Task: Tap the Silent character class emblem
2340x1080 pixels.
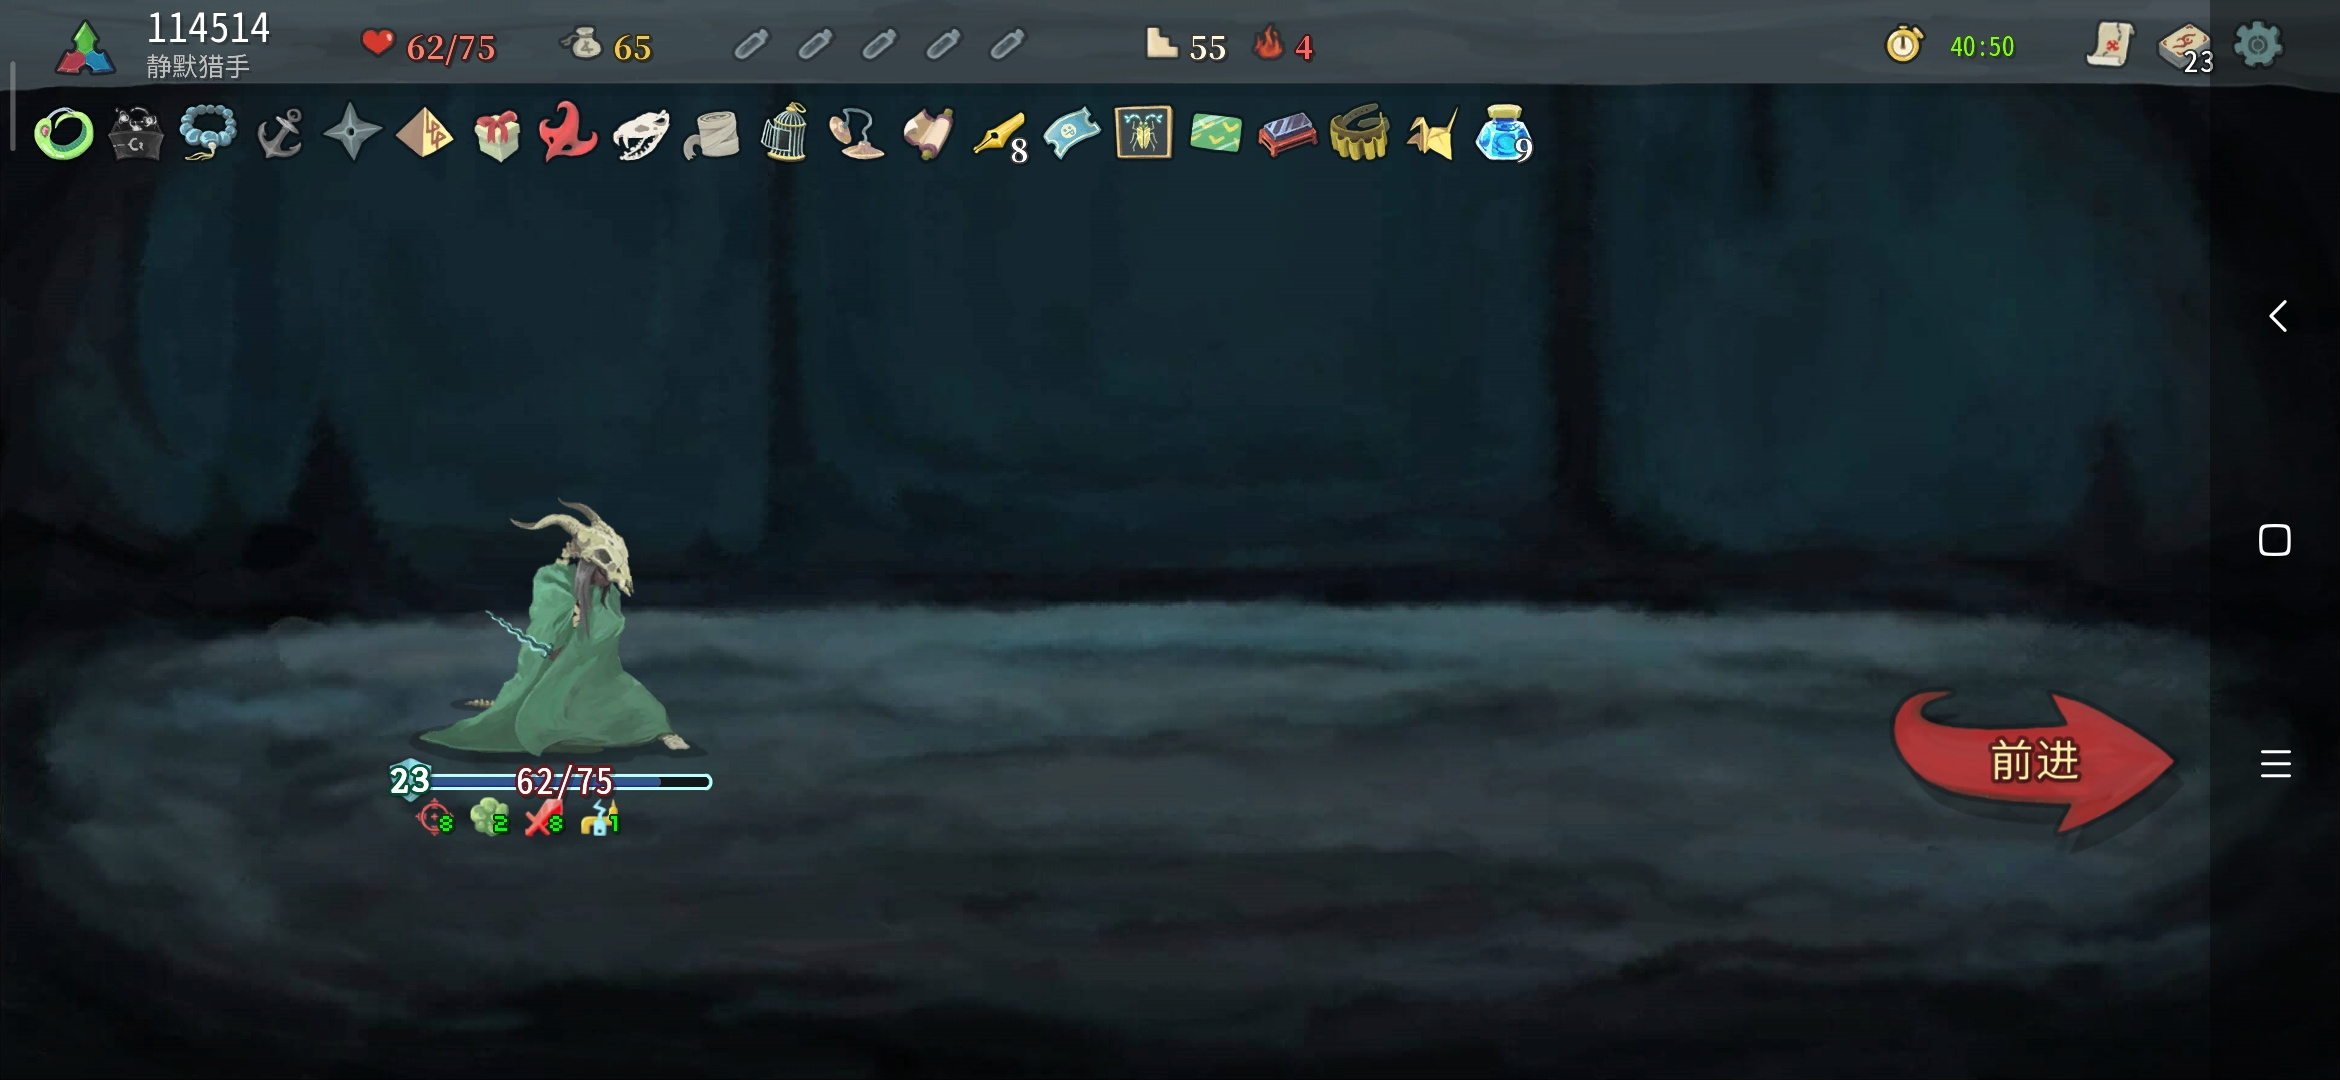Action: pos(86,48)
